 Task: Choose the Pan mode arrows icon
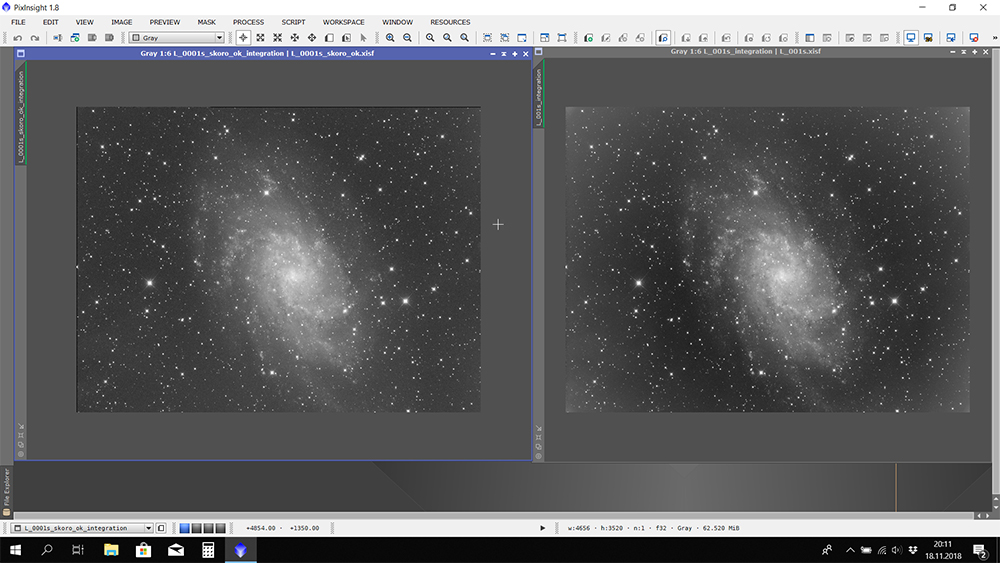(294, 38)
